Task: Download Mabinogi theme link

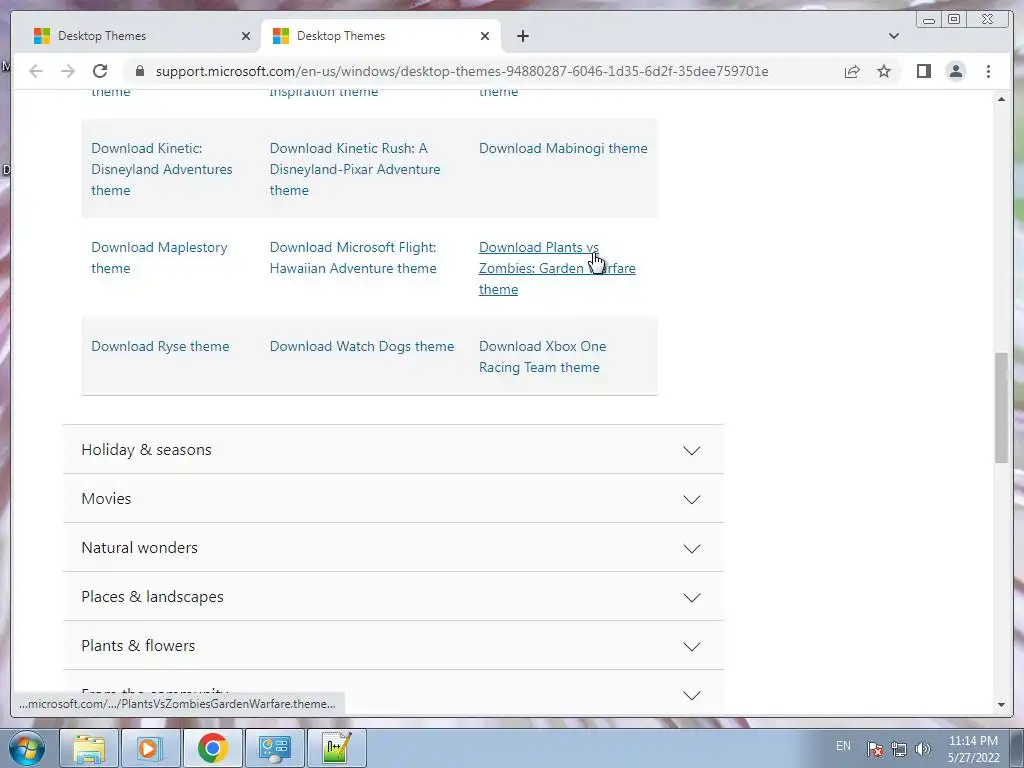Action: tap(563, 148)
